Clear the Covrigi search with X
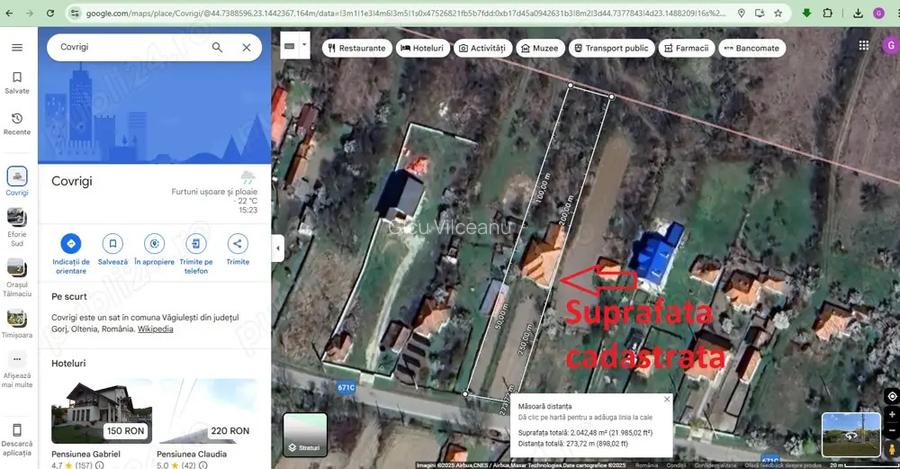Screen dimensions: 900x469 click(x=246, y=48)
